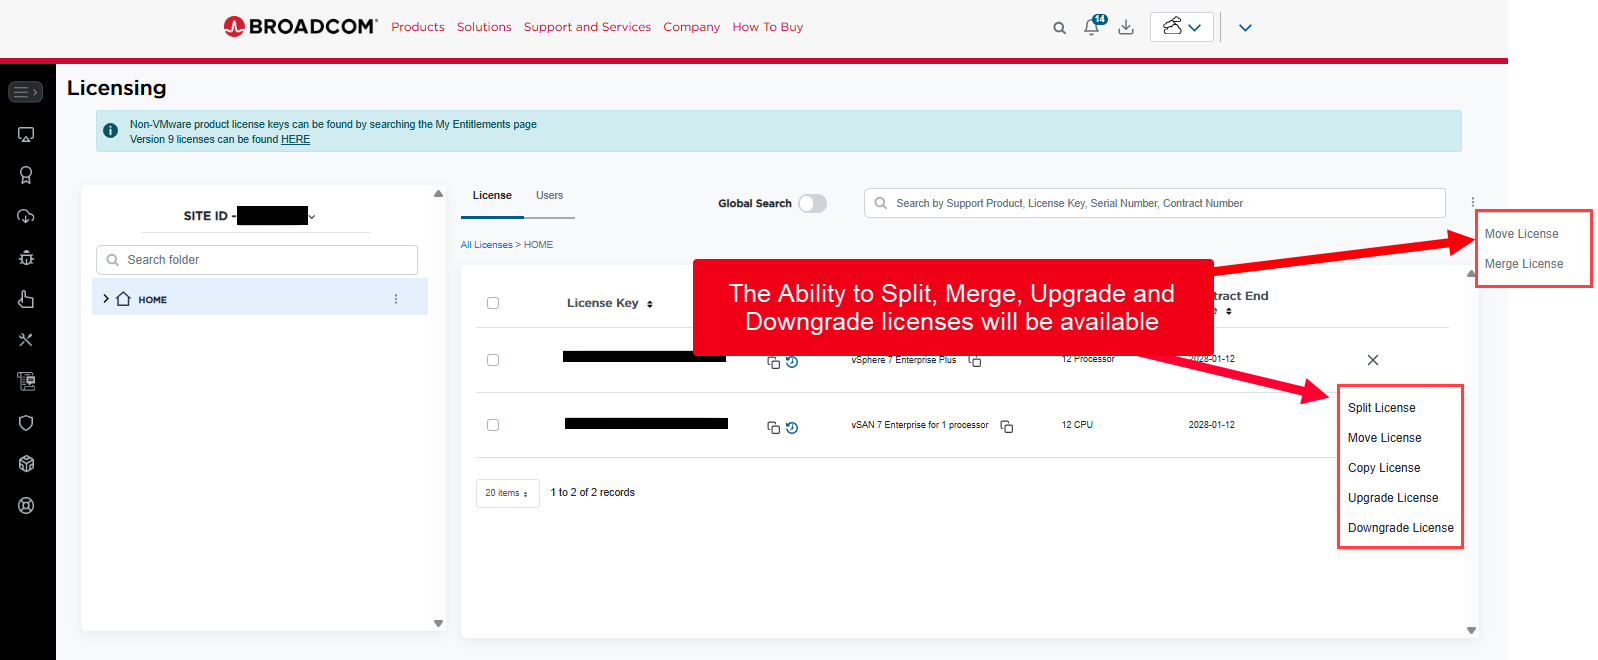
Task: Open the lifebuoy support icon in sidebar
Action: click(26, 506)
